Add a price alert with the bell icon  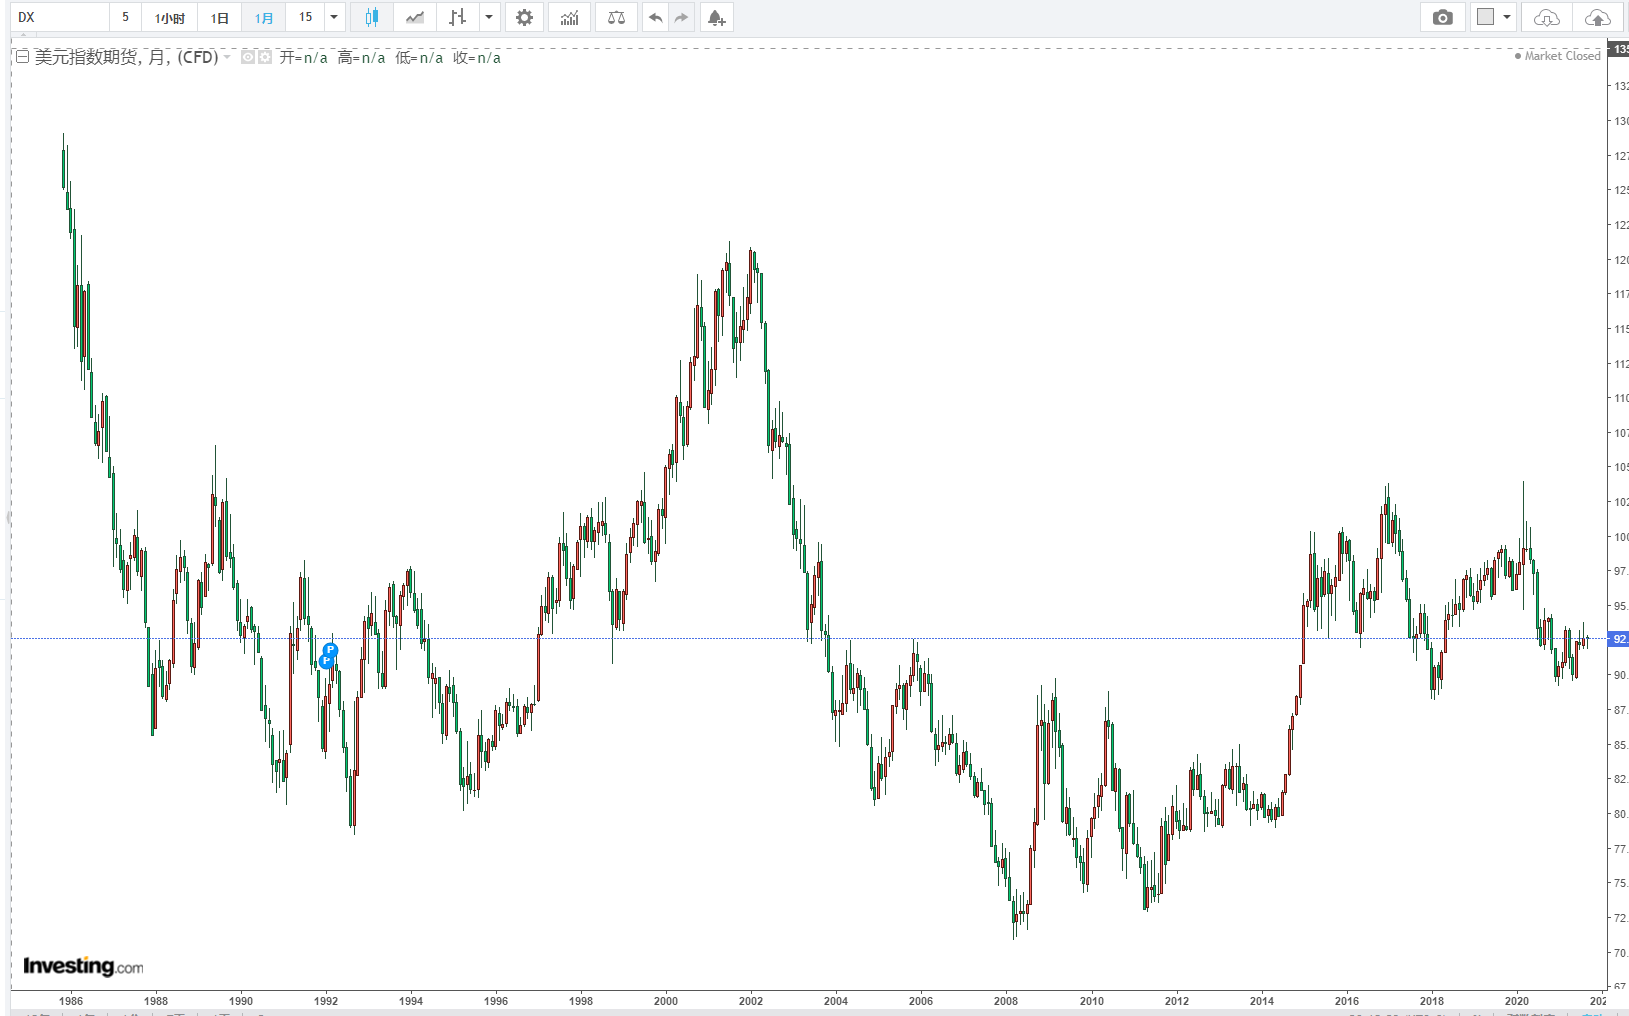point(716,17)
